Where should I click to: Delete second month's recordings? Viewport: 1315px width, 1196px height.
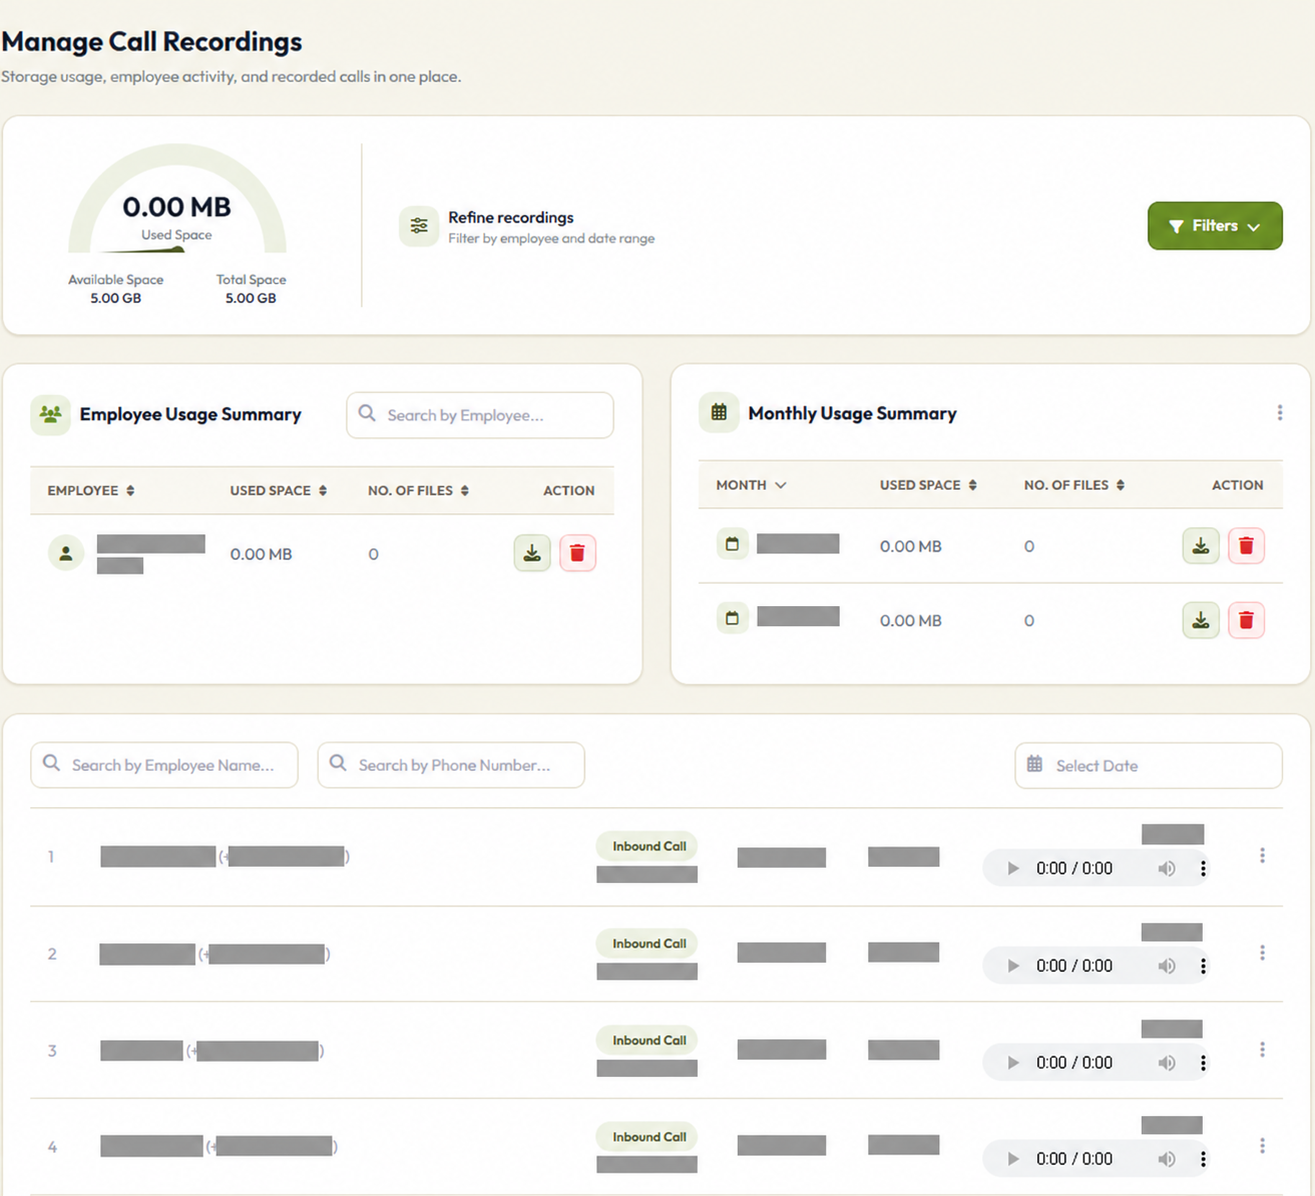[1246, 620]
